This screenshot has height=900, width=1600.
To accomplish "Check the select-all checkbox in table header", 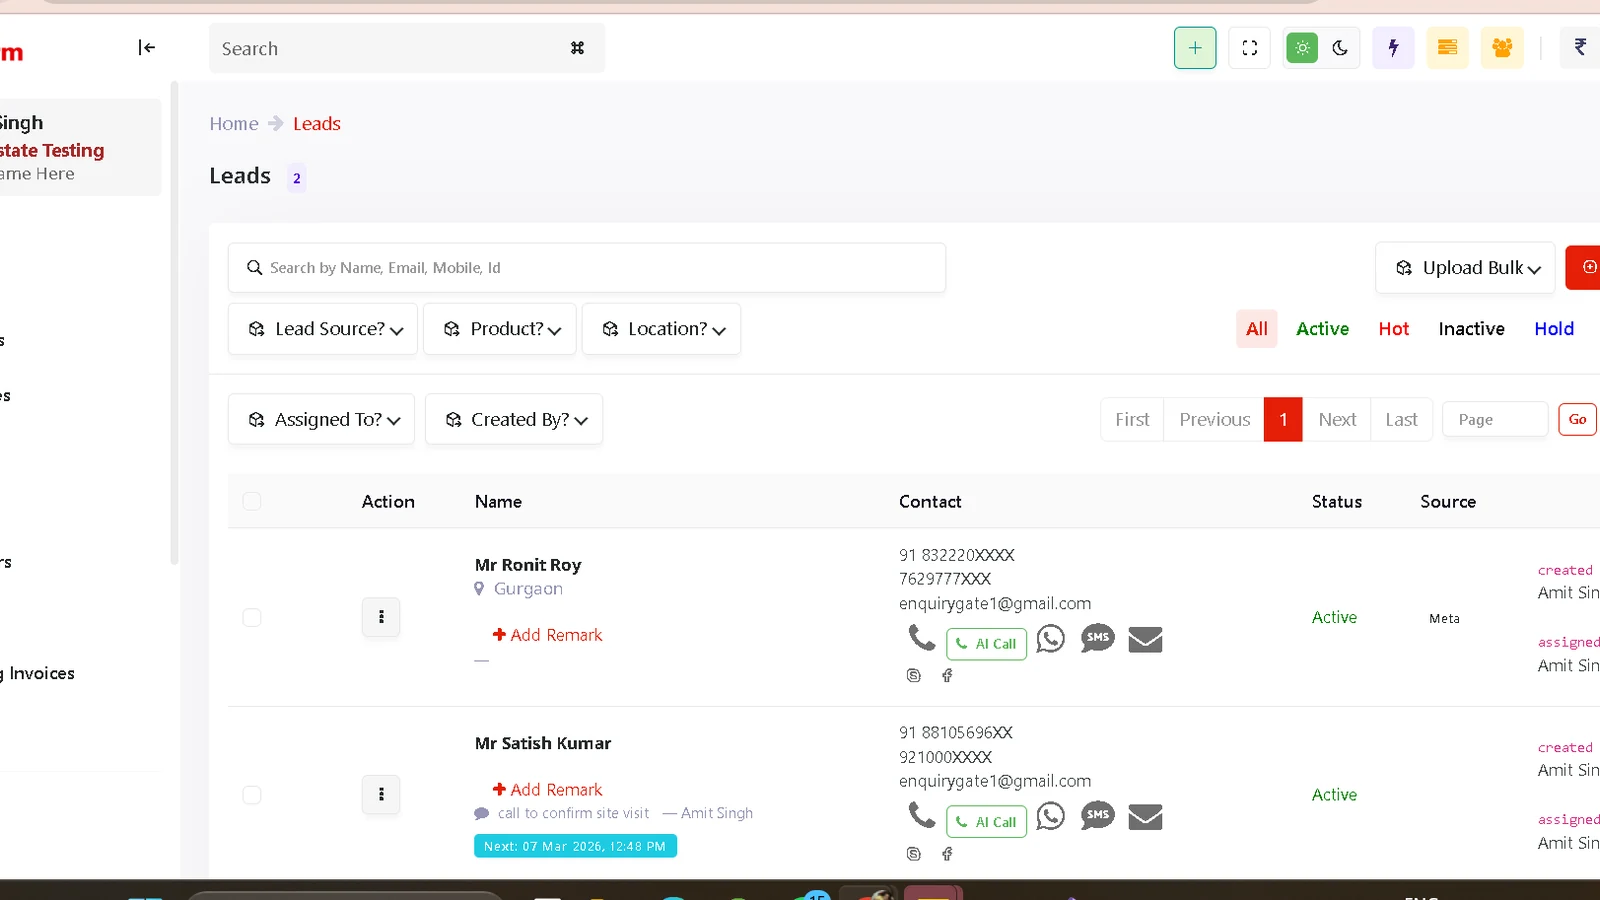I will (x=252, y=502).
